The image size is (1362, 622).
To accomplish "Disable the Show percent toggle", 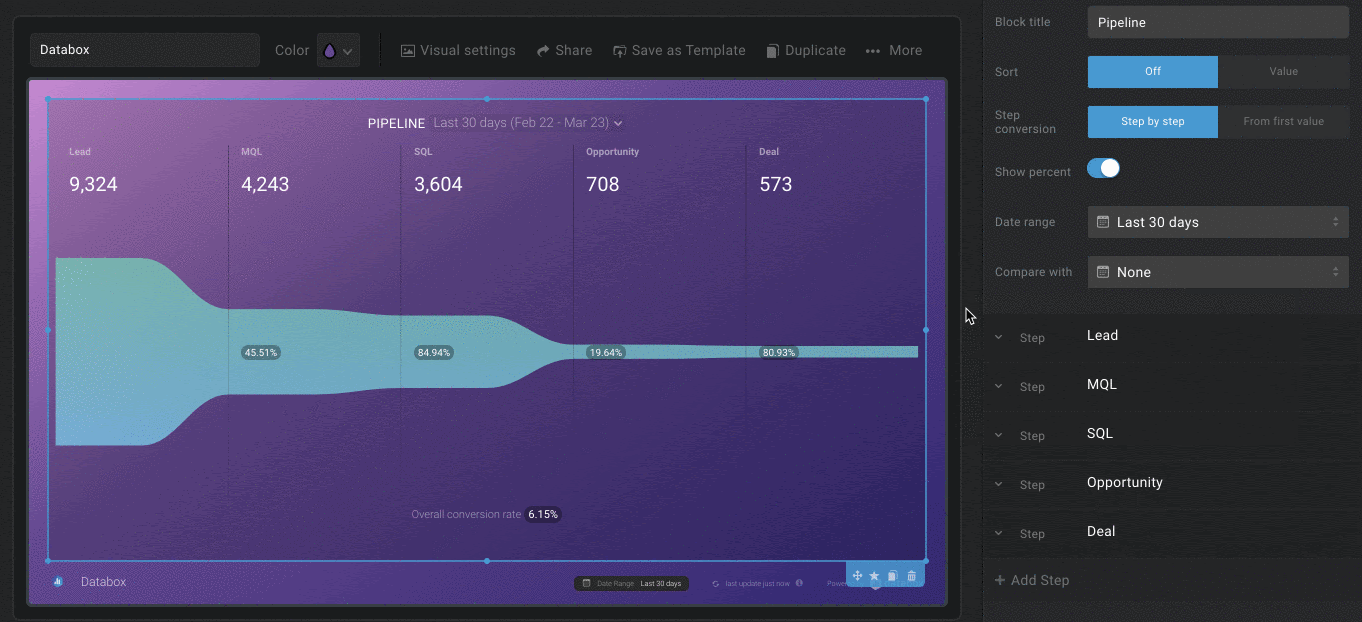I will [1103, 169].
